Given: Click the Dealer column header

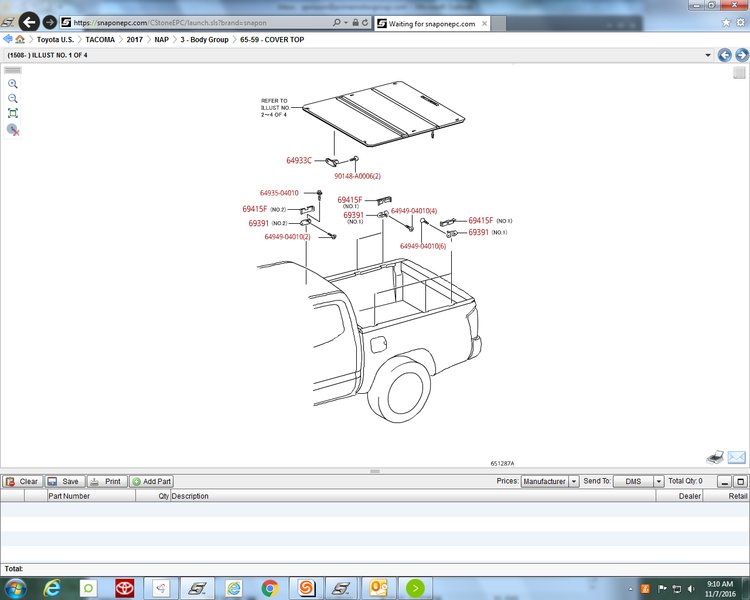Looking at the screenshot, I should point(679,496).
